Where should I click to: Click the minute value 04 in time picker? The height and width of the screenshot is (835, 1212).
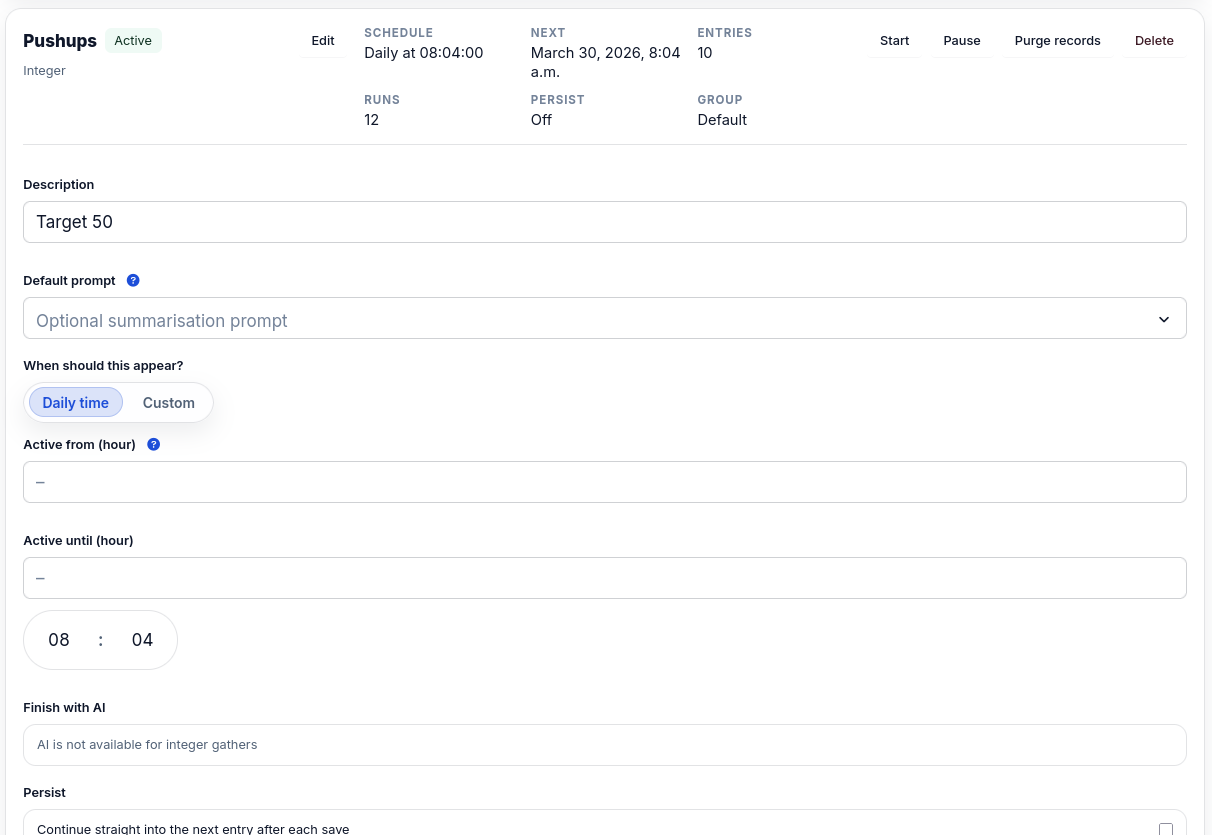click(142, 640)
